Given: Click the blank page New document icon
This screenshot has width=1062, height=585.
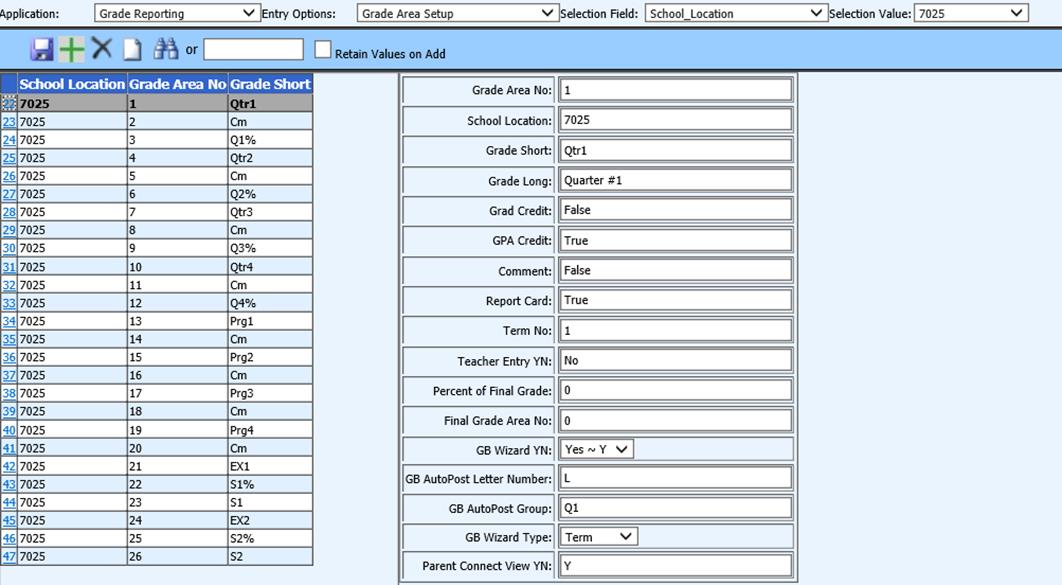Looking at the screenshot, I should point(133,50).
